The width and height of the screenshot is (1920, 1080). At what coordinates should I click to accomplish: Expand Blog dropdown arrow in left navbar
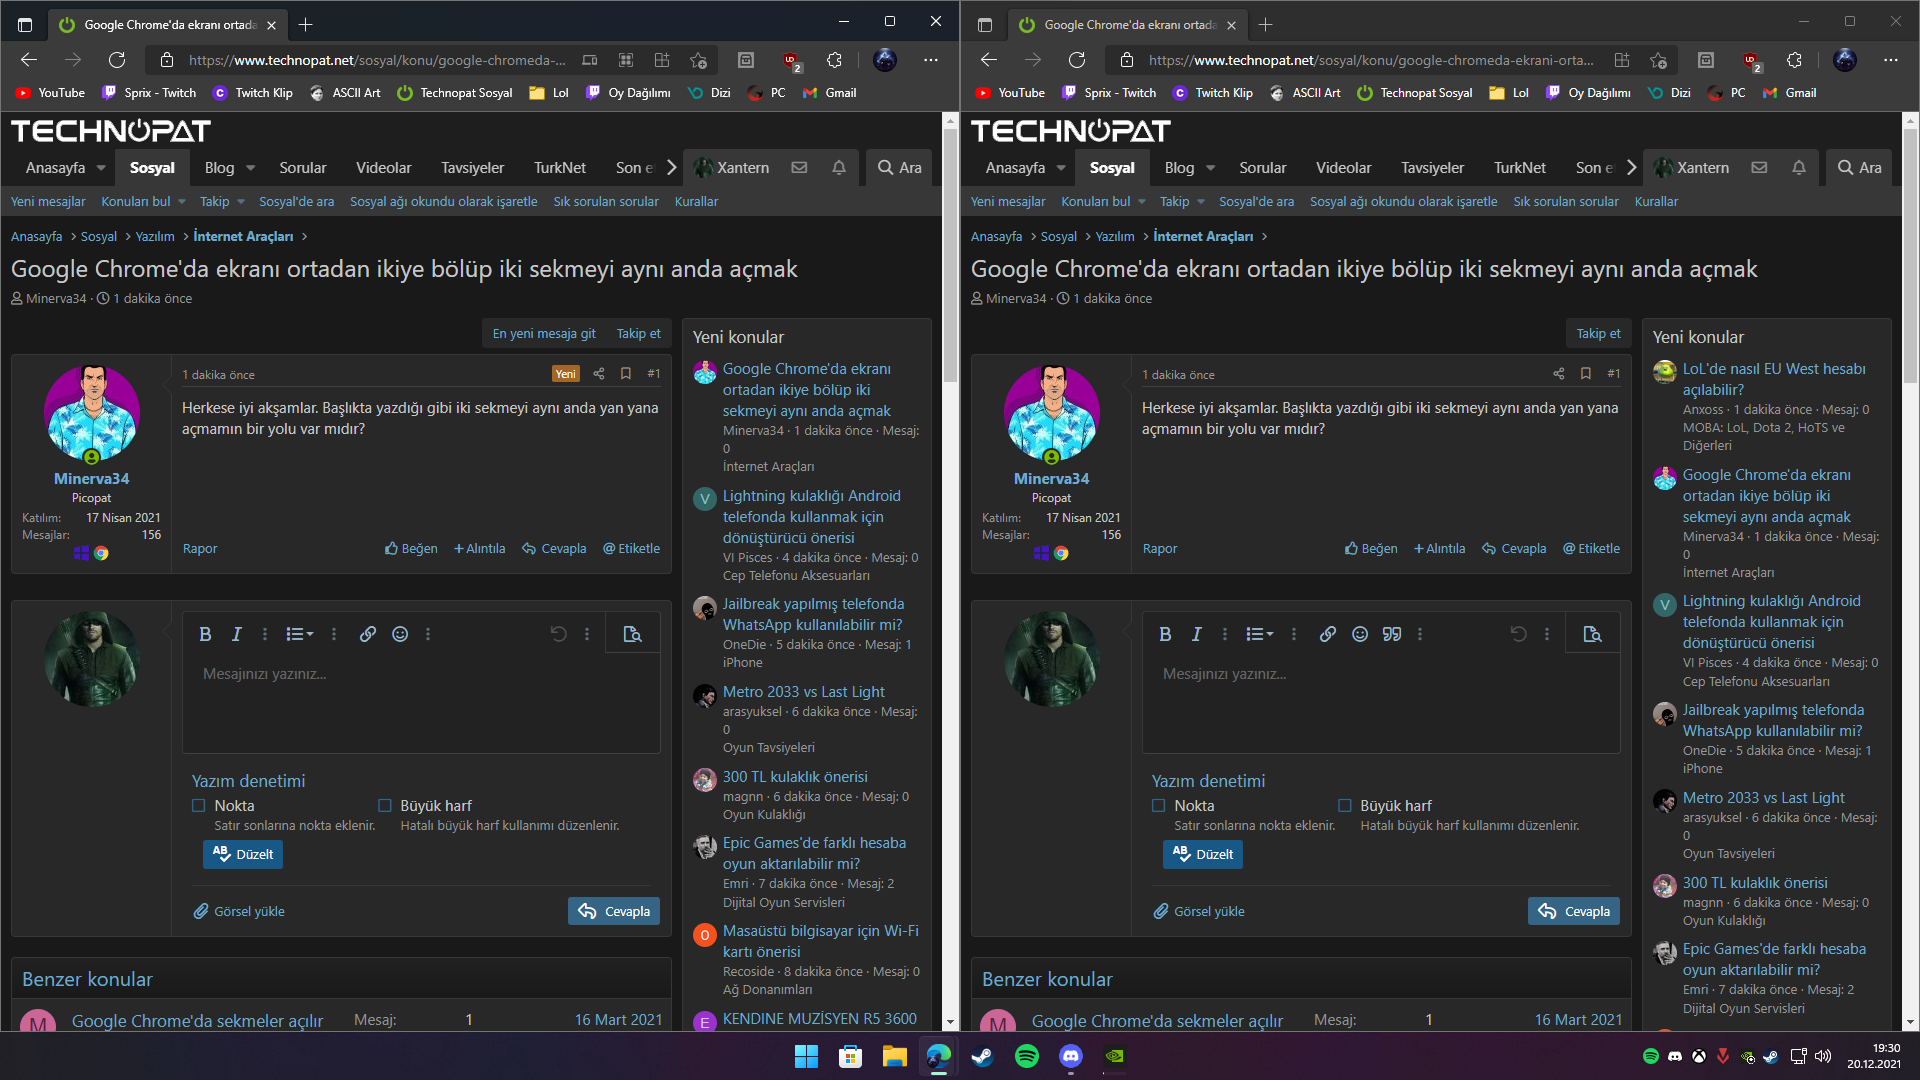[251, 168]
